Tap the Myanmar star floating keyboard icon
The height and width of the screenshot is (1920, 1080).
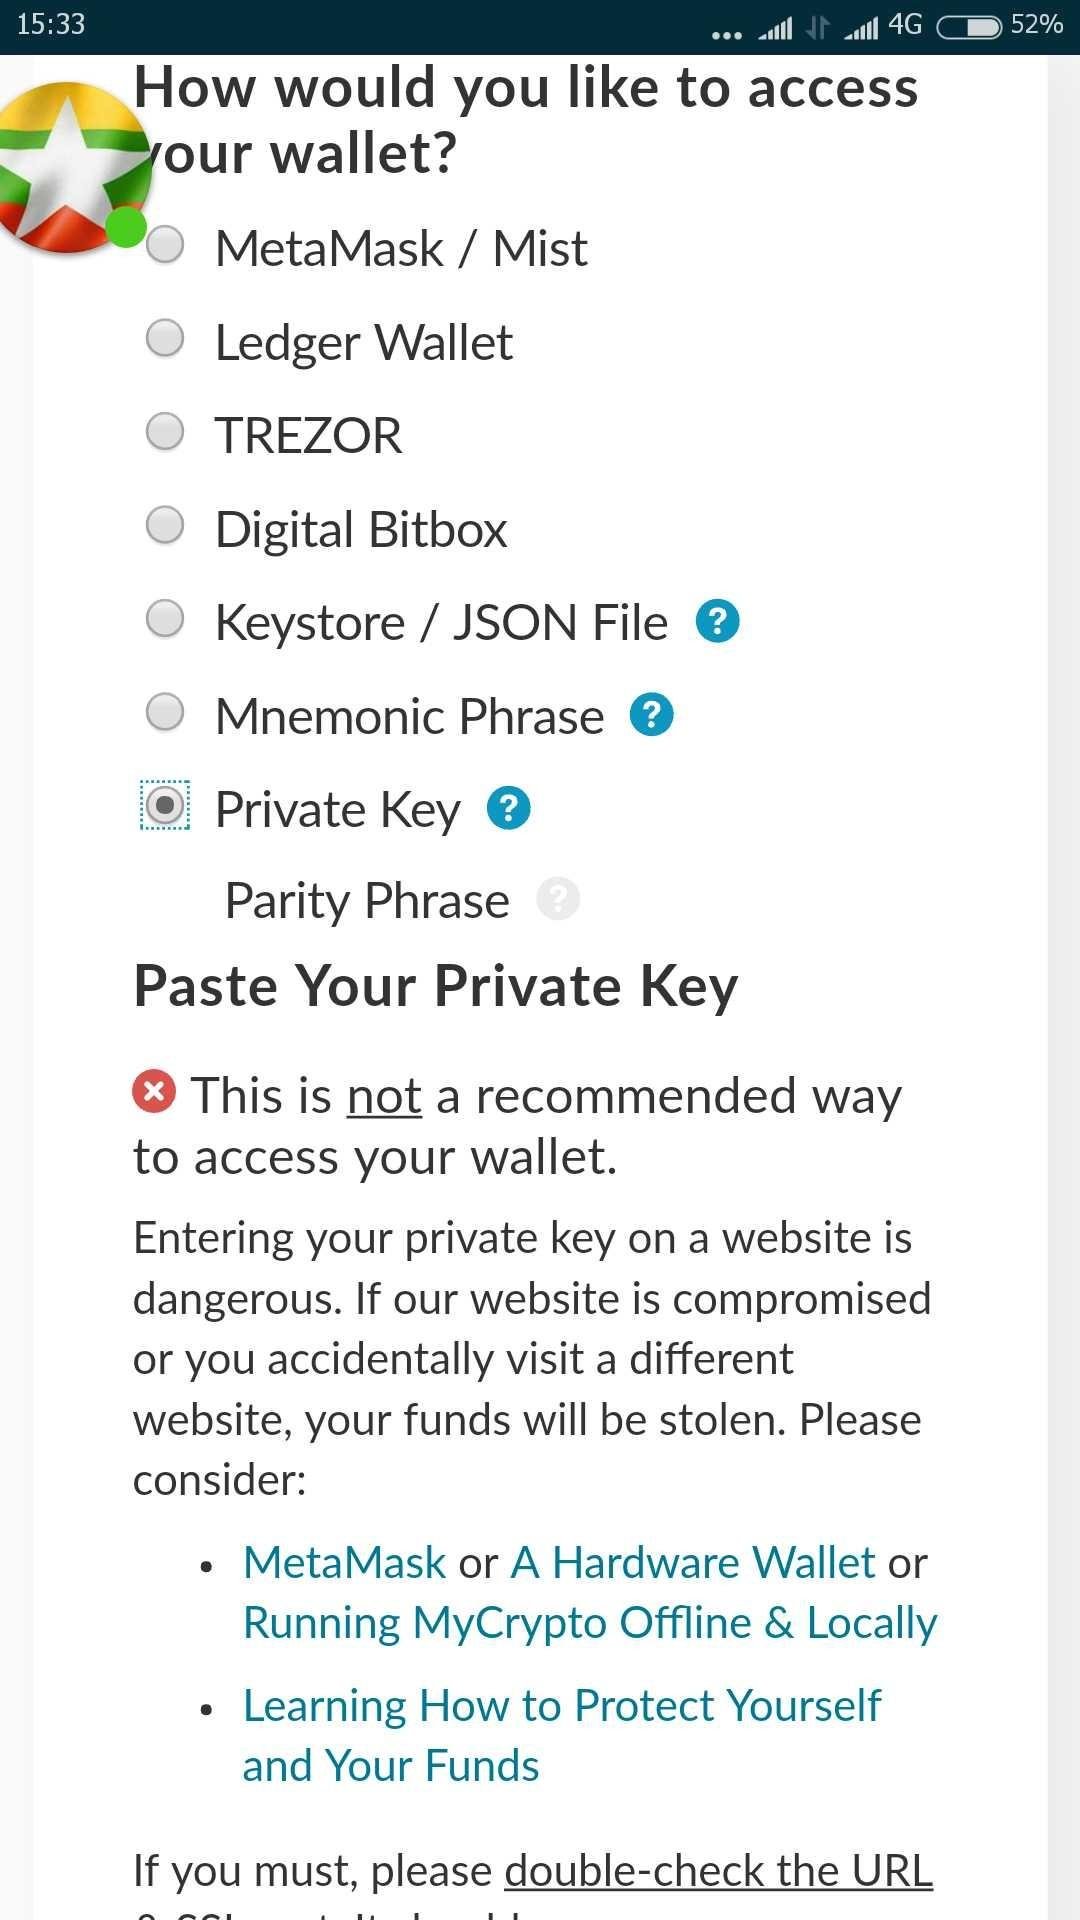click(x=72, y=167)
